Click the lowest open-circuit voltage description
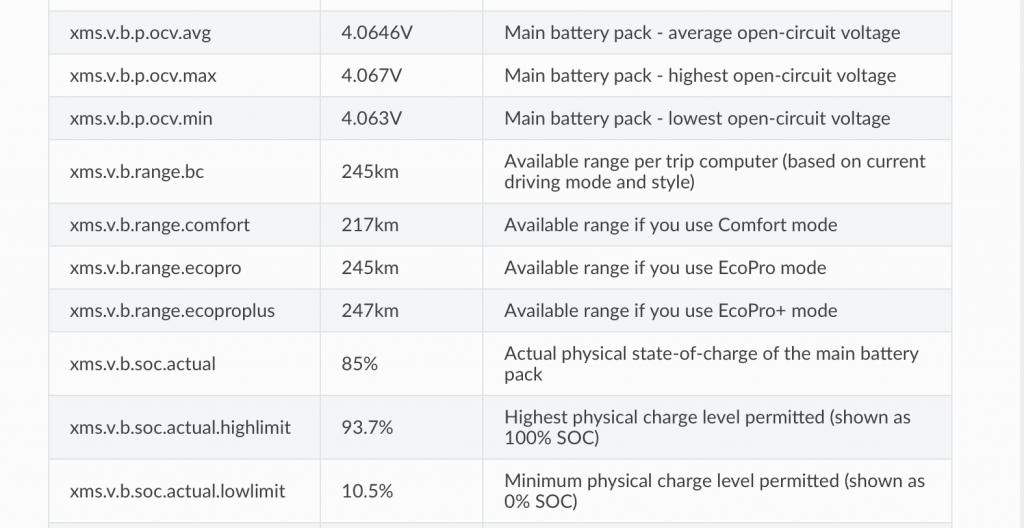 [697, 119]
